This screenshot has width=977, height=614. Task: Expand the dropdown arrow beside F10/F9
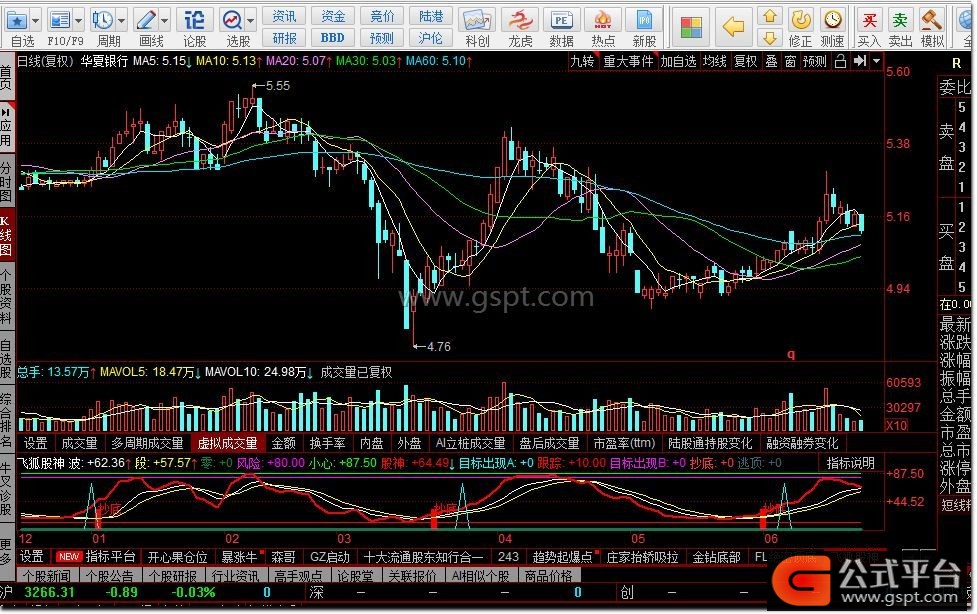coord(79,21)
